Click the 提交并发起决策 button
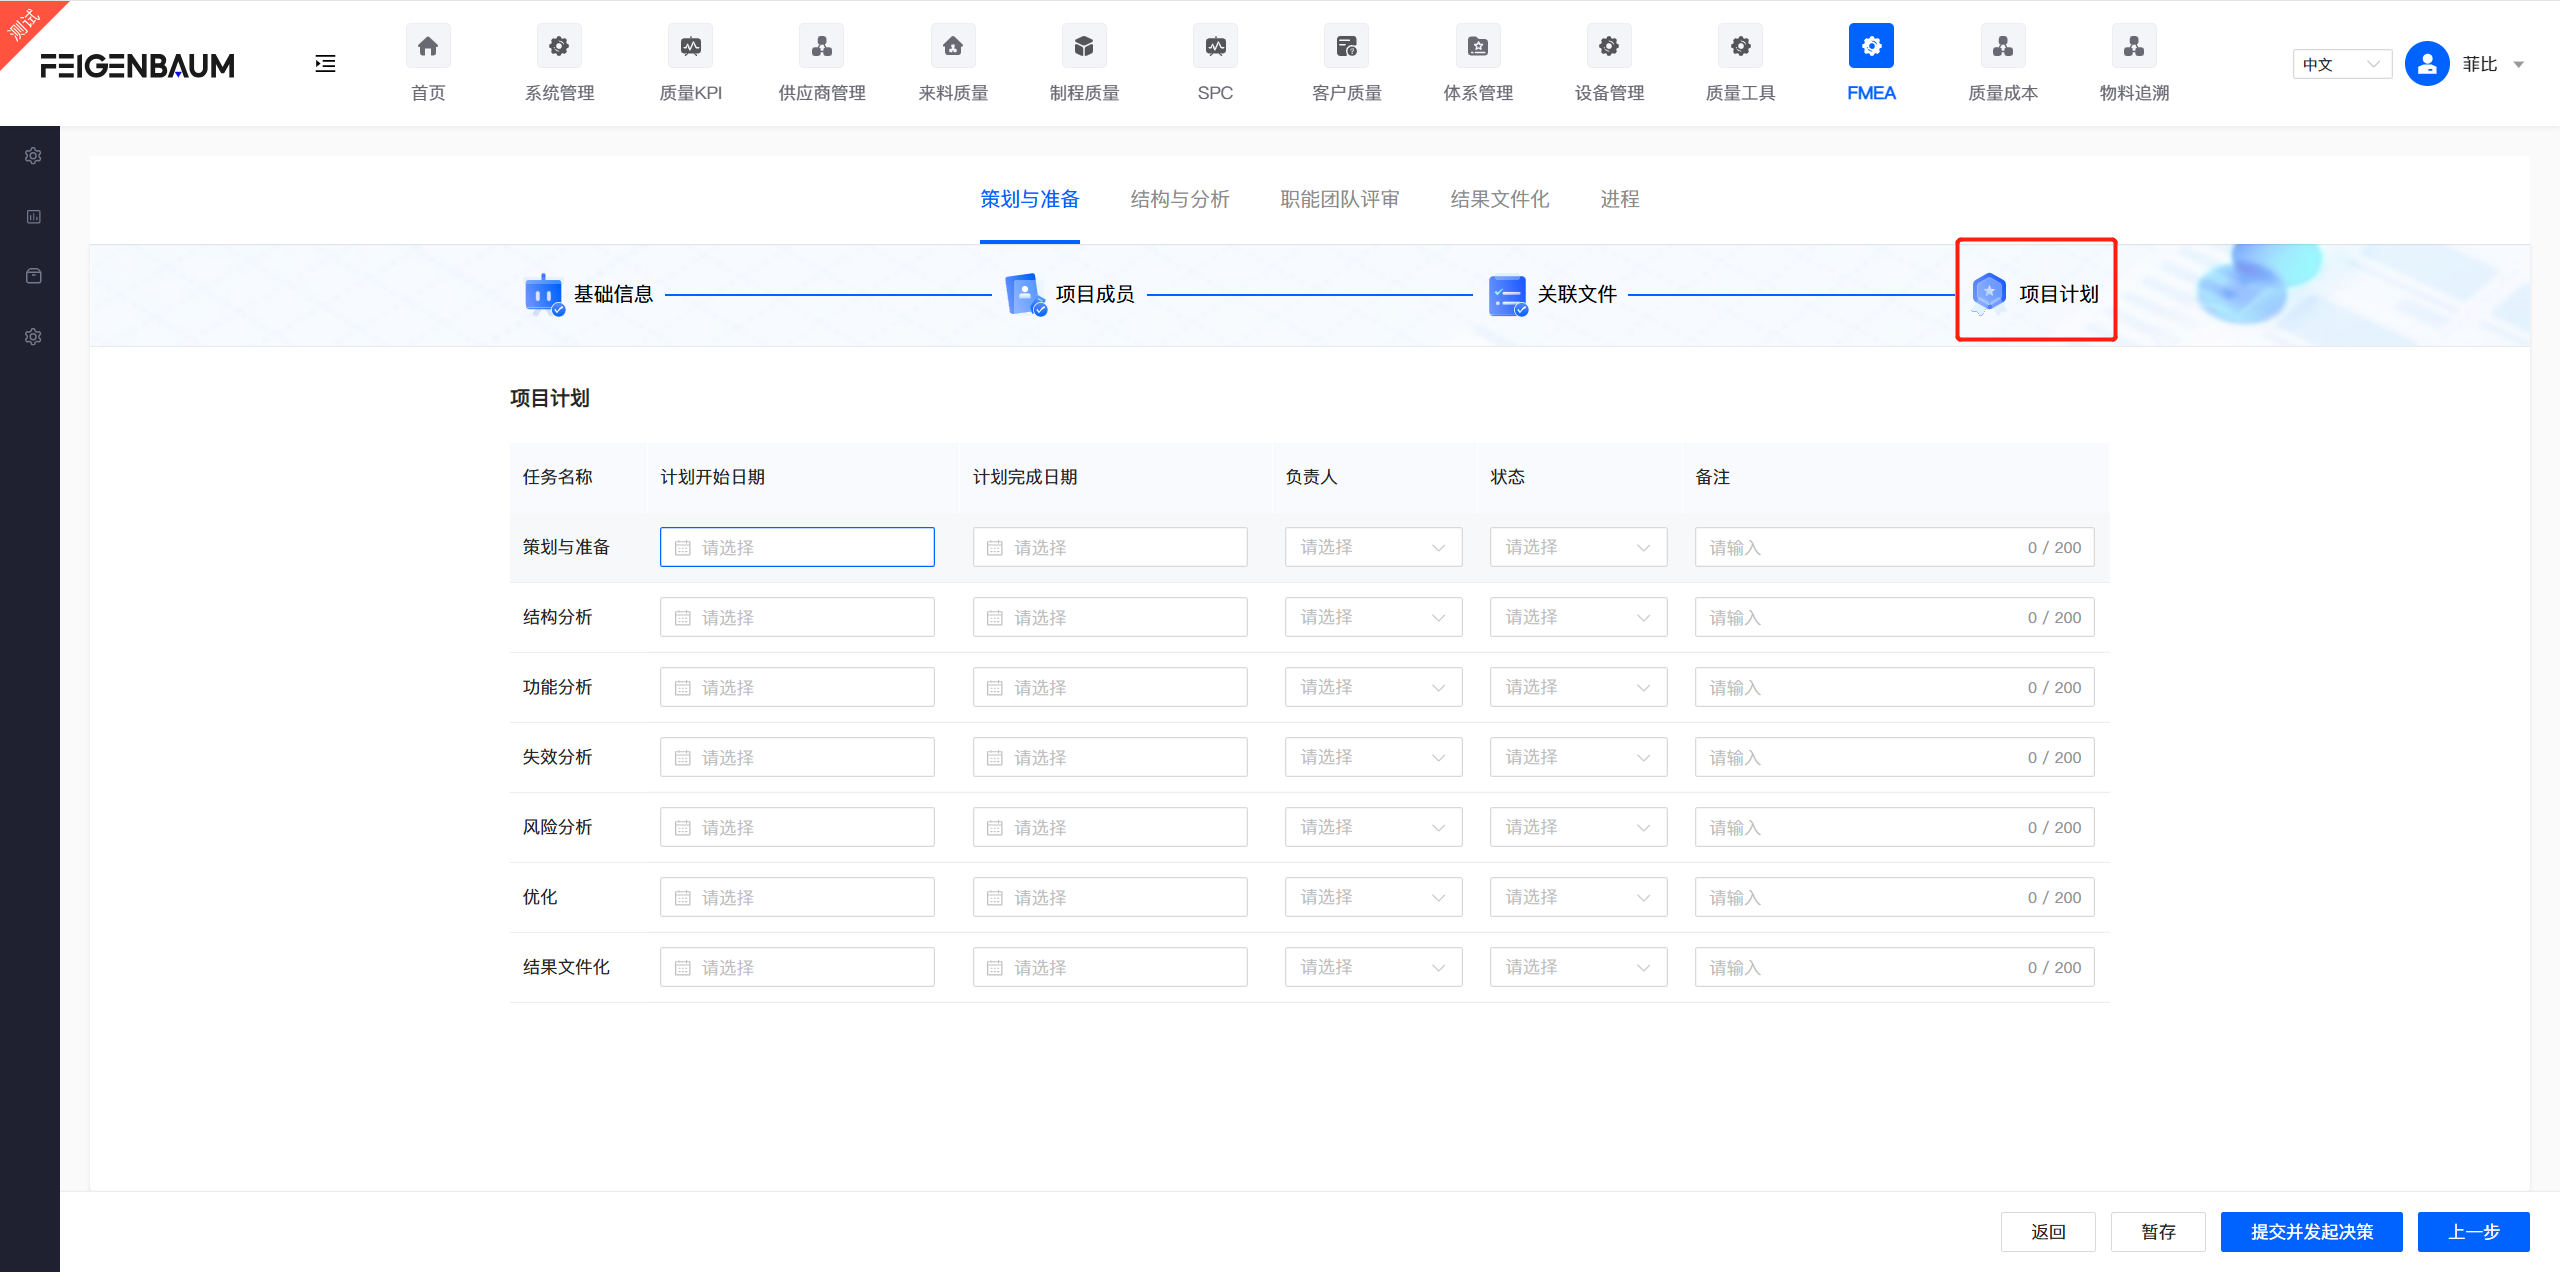The image size is (2560, 1272). click(2311, 1232)
